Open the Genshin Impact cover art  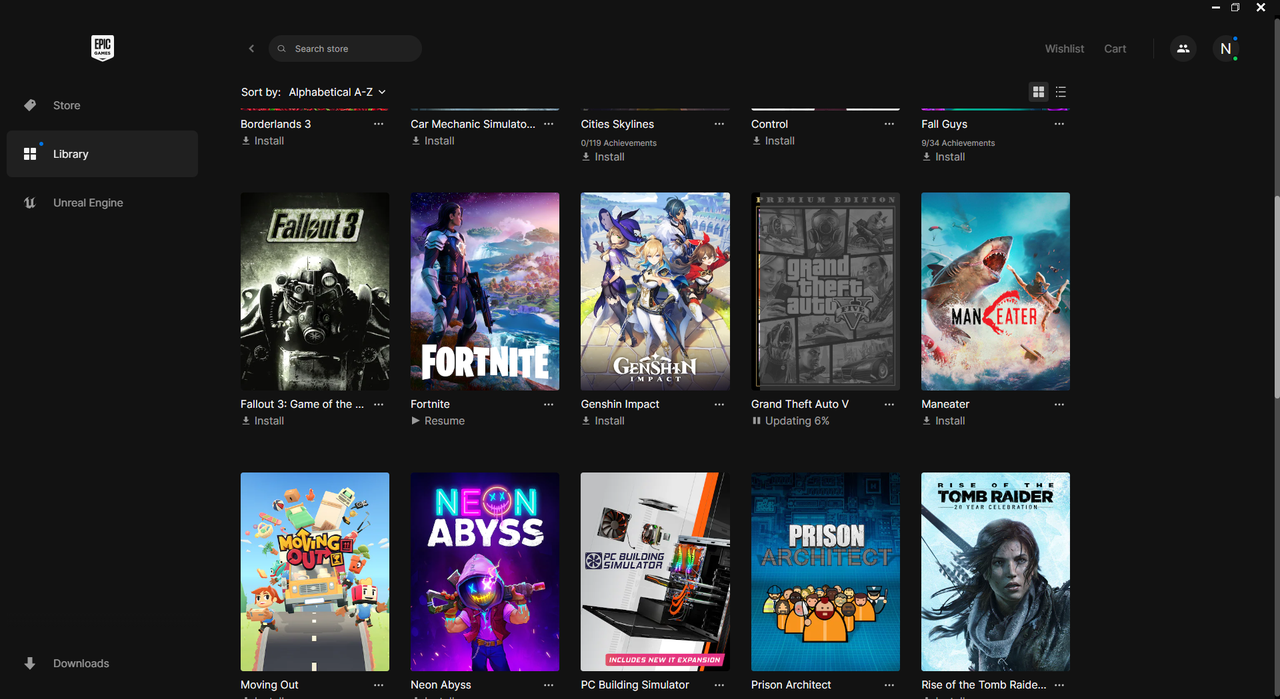point(655,291)
